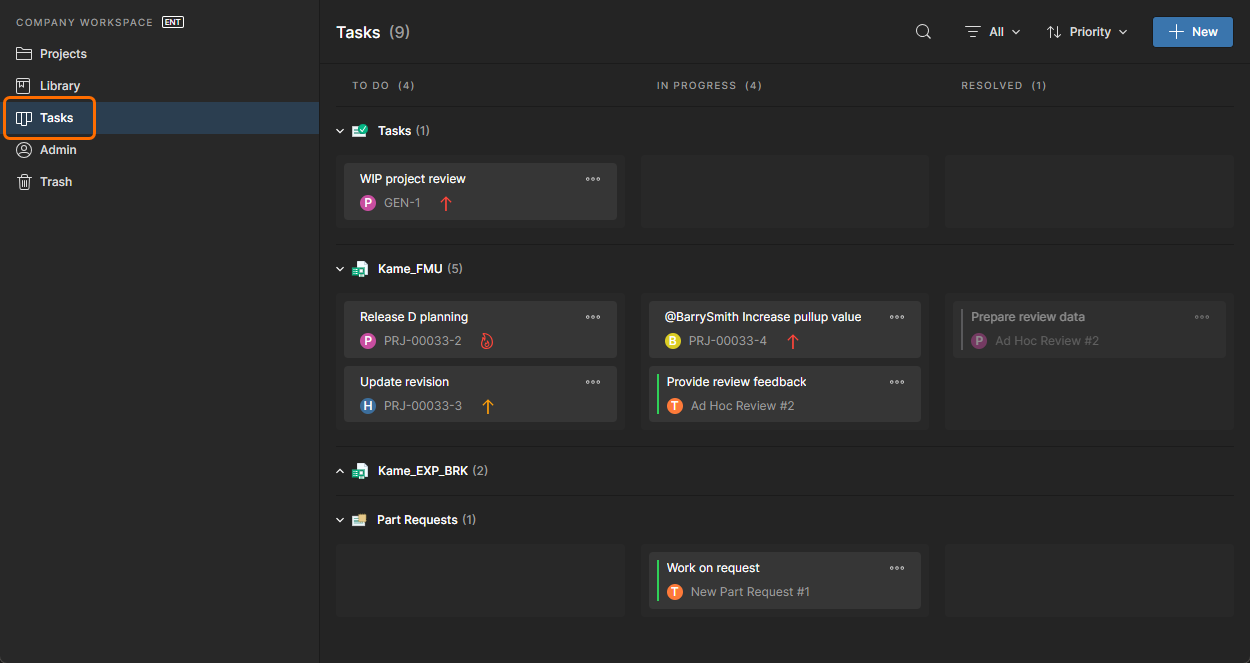Open options menu for Work on request
Viewport: 1250px width, 663px height.
tap(897, 568)
